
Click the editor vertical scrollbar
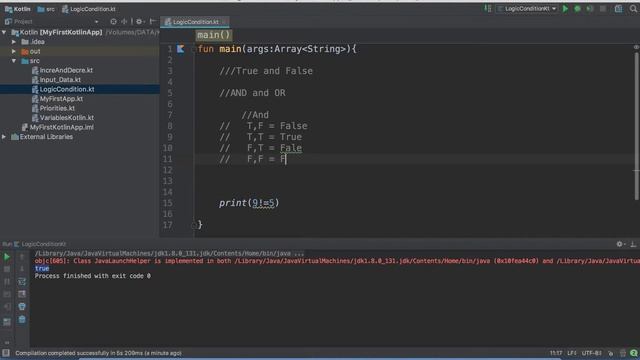coord(636,127)
